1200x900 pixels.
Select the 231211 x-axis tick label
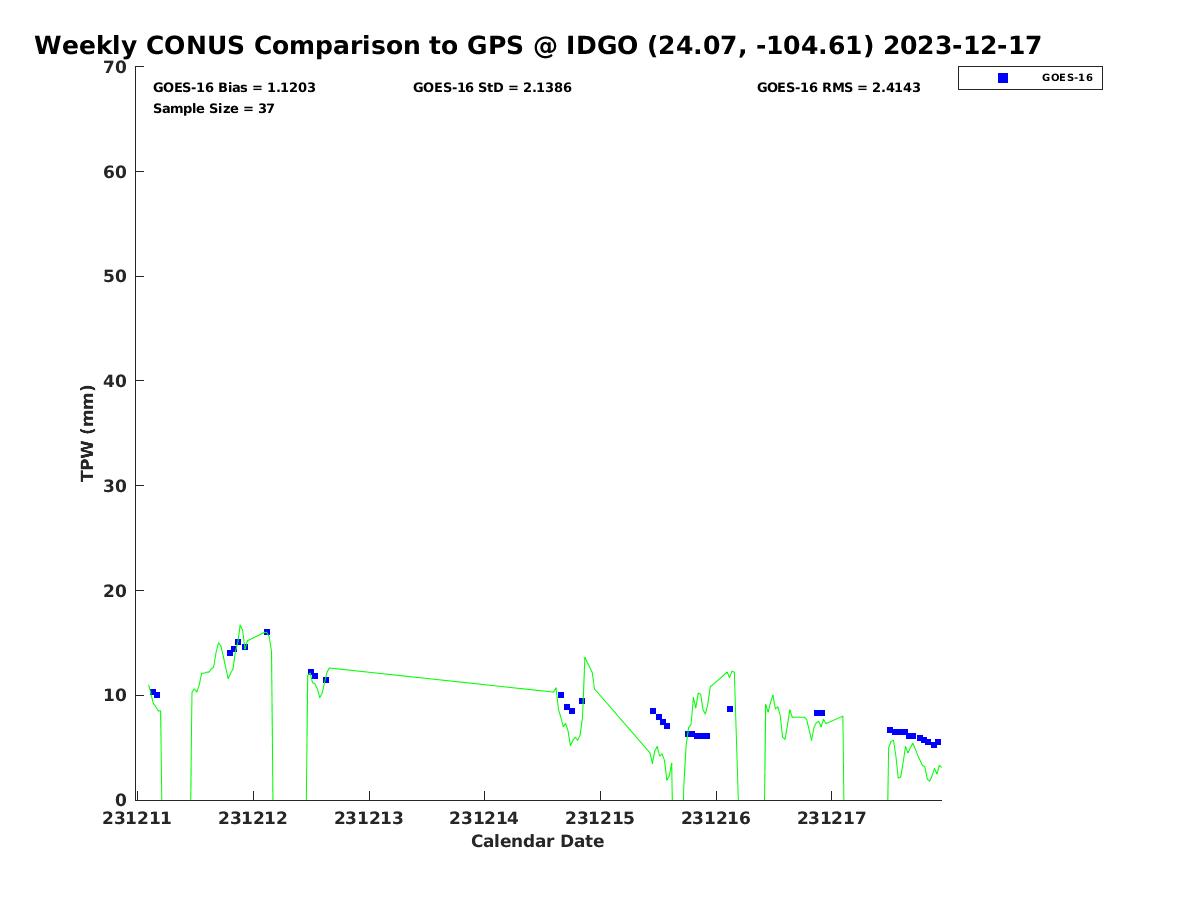point(138,819)
